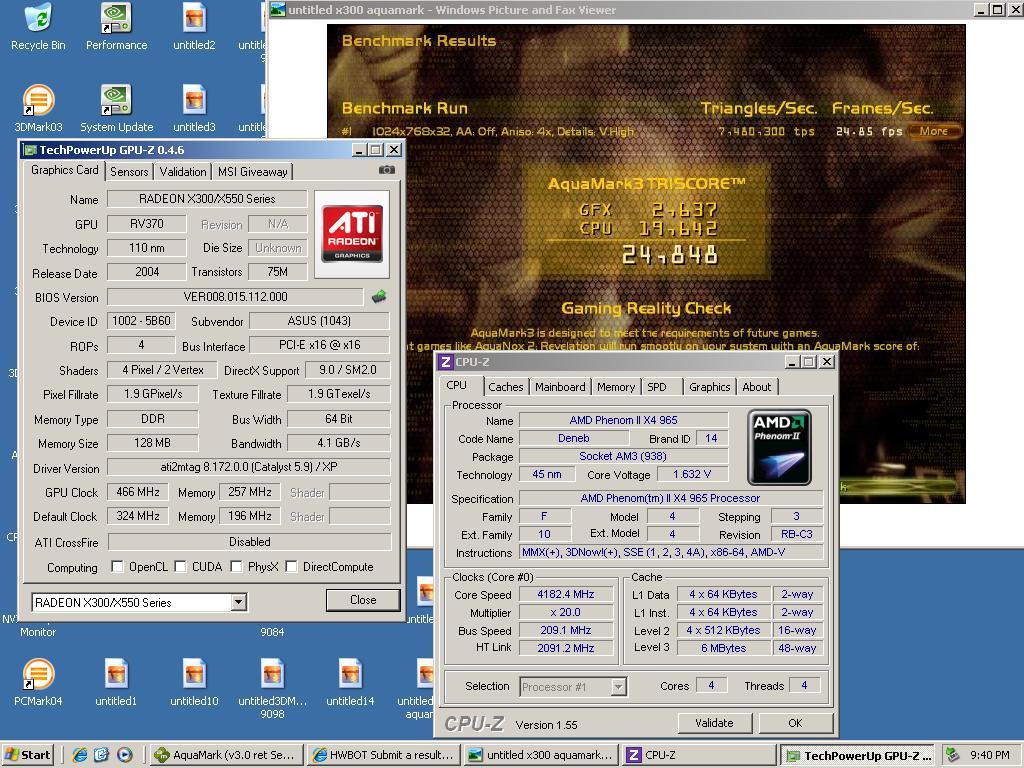The height and width of the screenshot is (768, 1024).
Task: Open the System Update desktop shortcut
Action: tap(116, 109)
